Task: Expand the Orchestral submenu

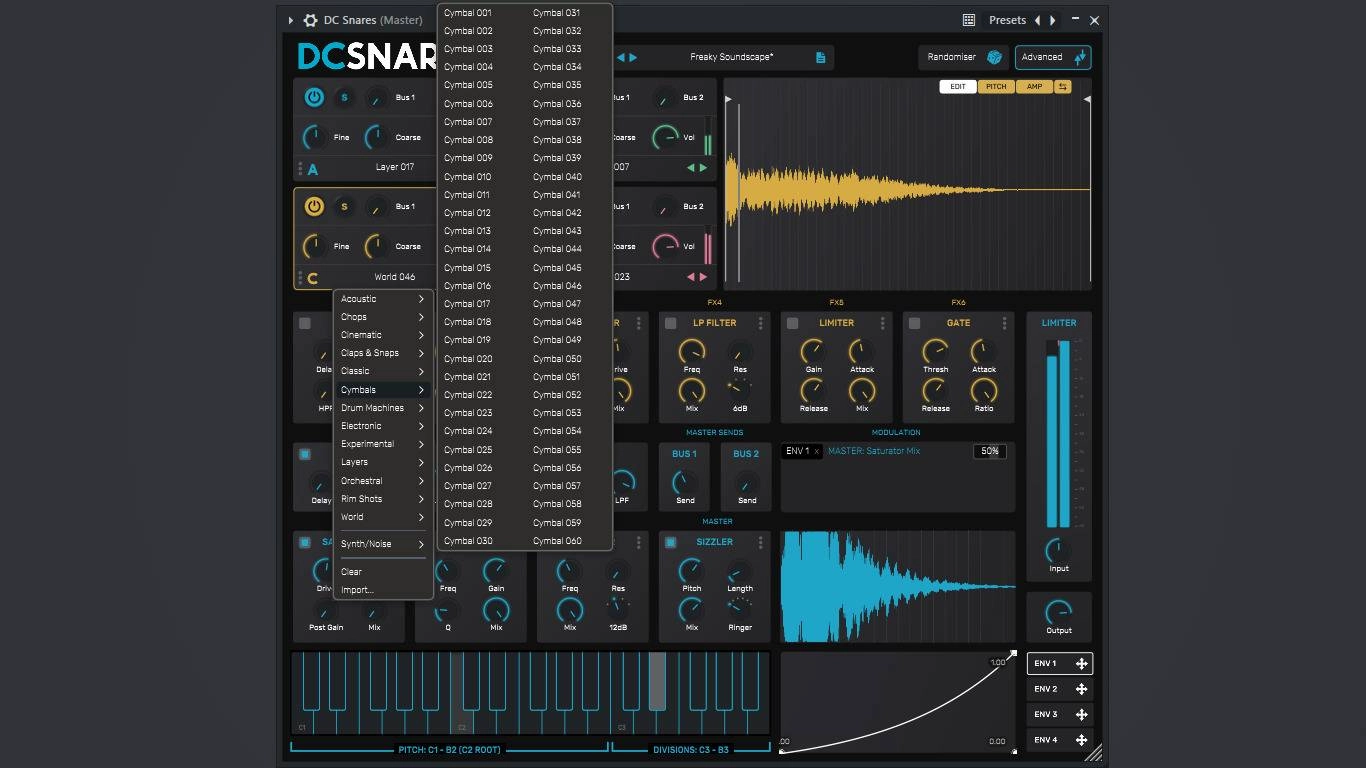Action: (x=383, y=481)
